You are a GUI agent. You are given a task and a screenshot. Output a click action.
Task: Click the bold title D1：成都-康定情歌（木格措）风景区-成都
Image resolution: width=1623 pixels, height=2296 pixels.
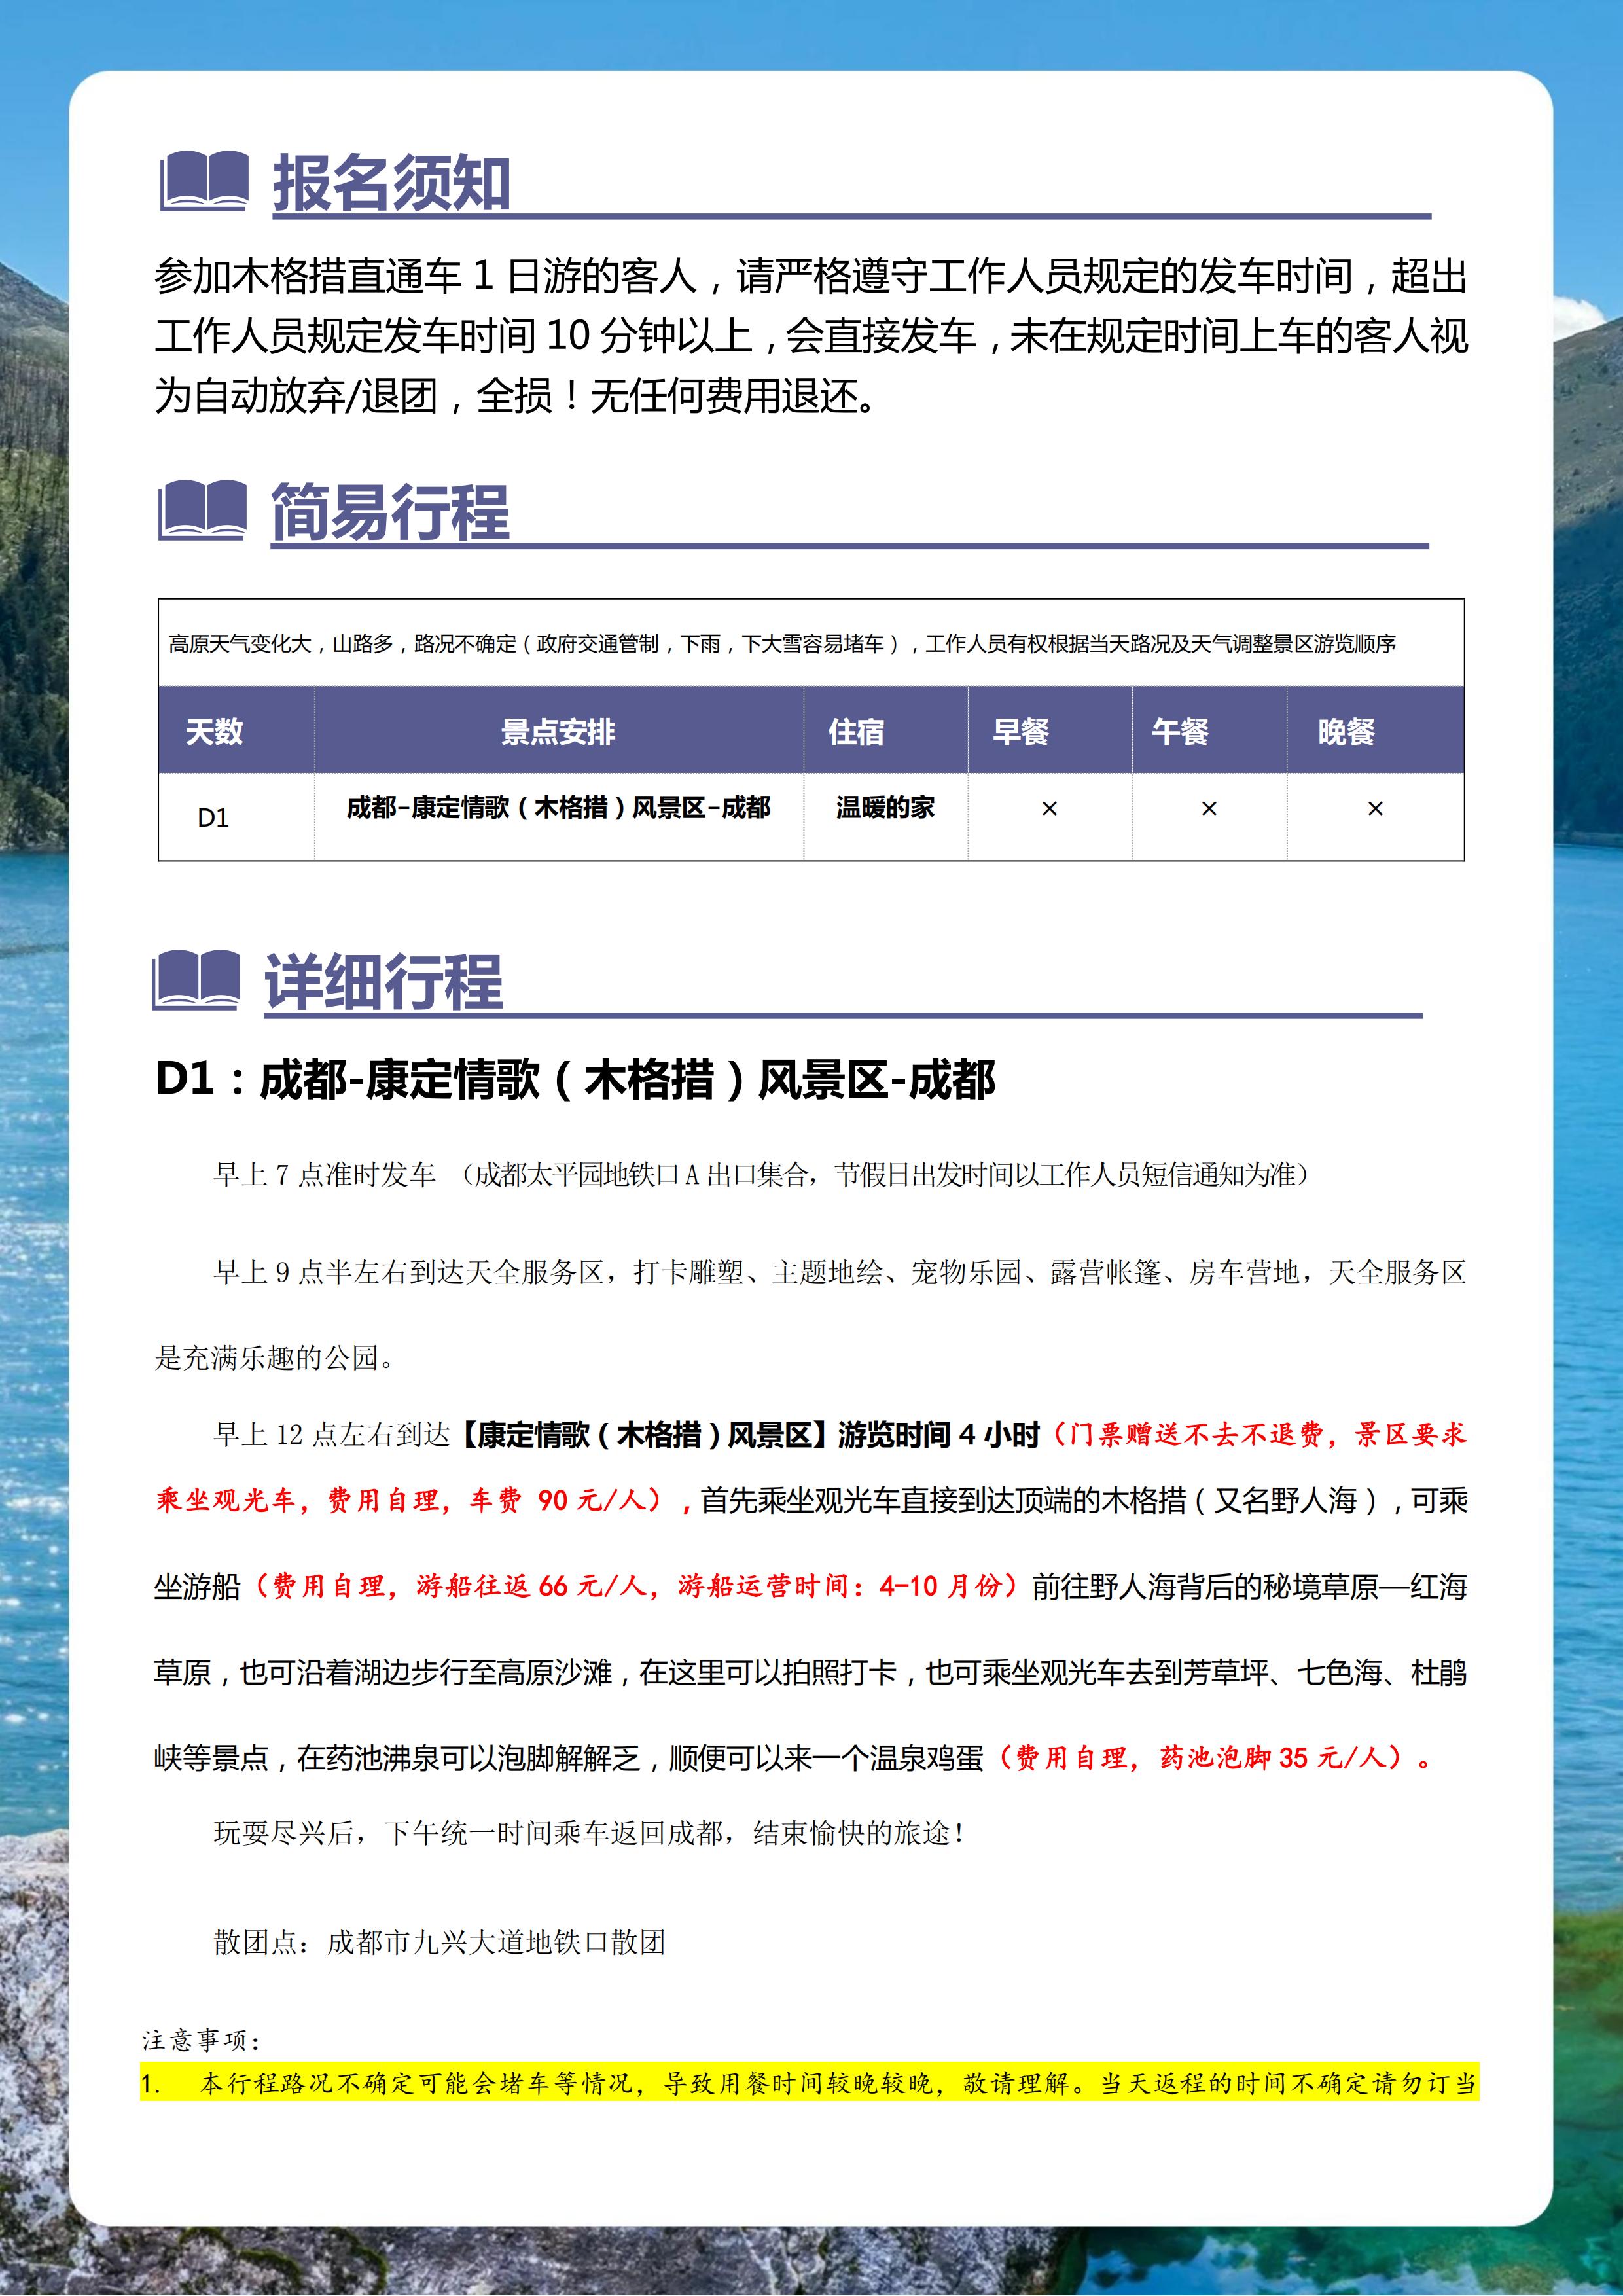click(x=575, y=1080)
